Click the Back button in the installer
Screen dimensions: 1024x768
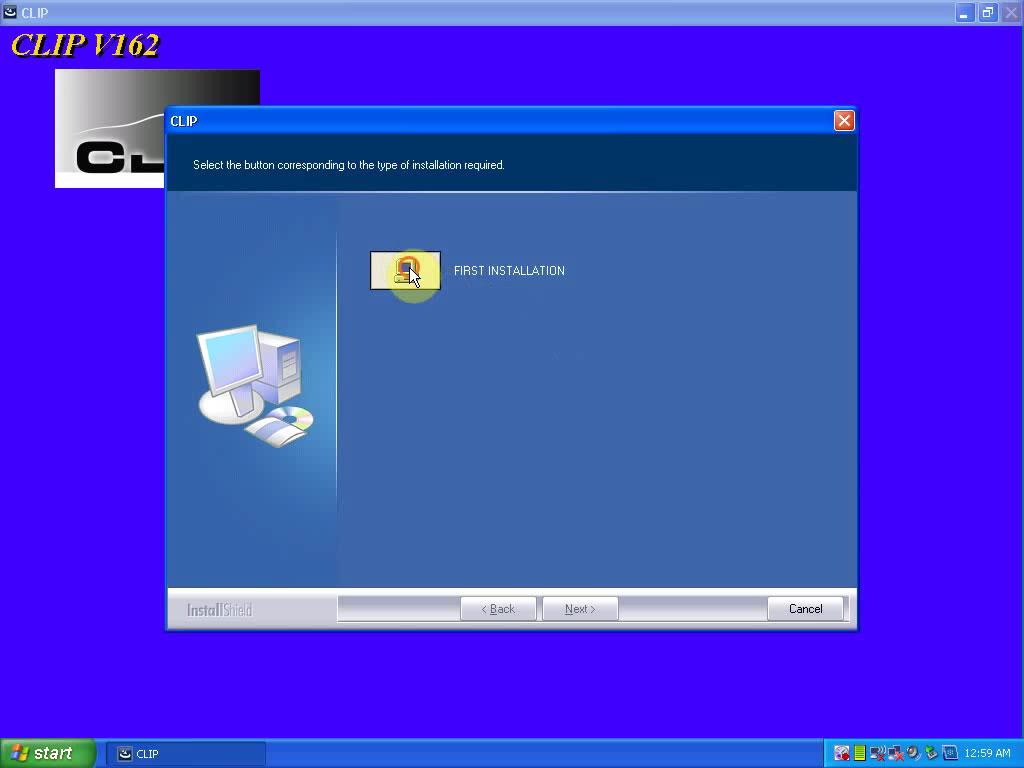click(x=498, y=609)
